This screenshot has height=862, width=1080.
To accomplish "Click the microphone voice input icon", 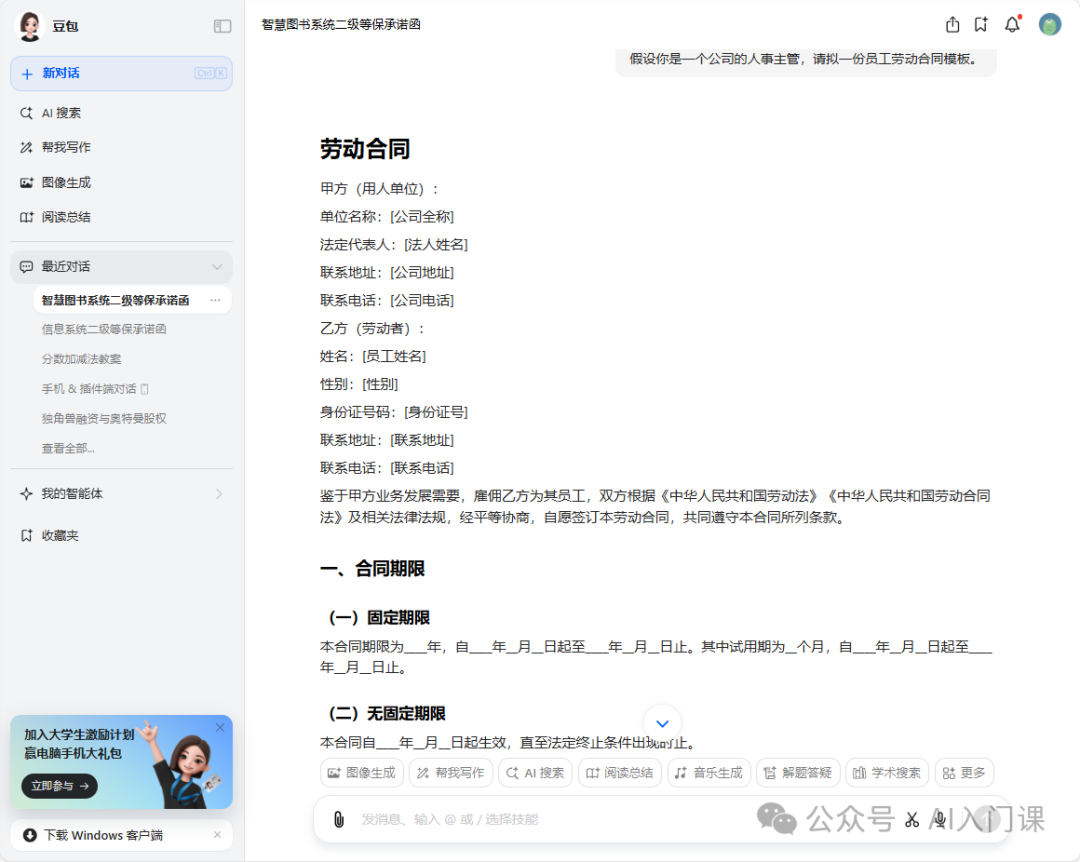I will 939,819.
